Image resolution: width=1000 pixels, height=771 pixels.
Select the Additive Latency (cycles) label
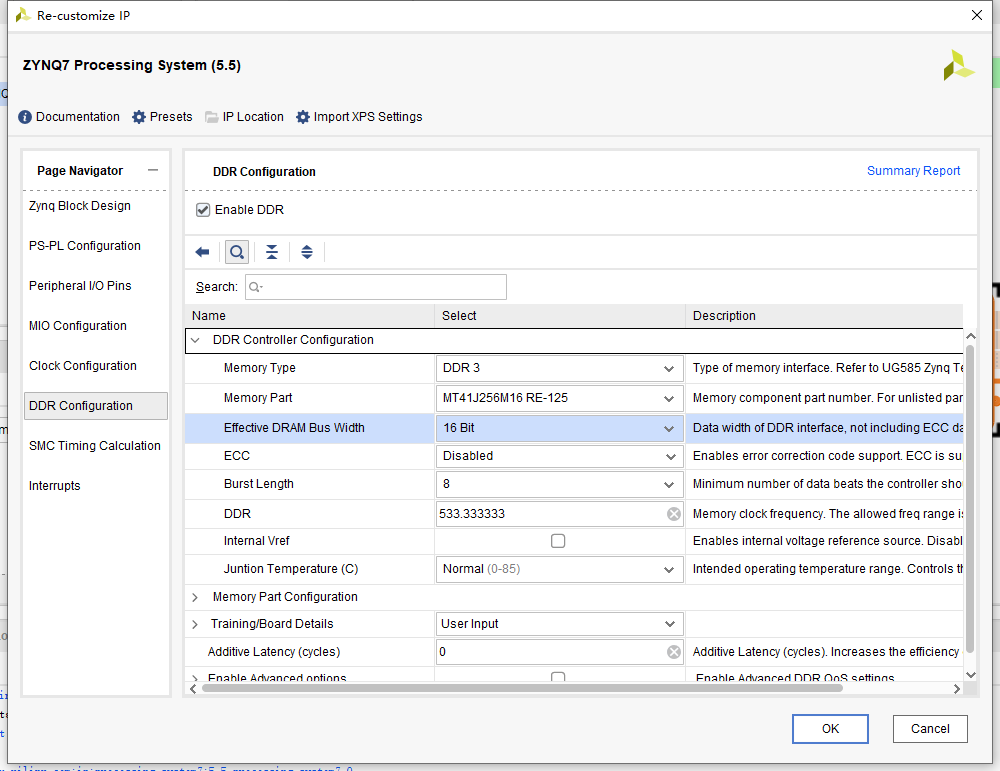click(274, 652)
